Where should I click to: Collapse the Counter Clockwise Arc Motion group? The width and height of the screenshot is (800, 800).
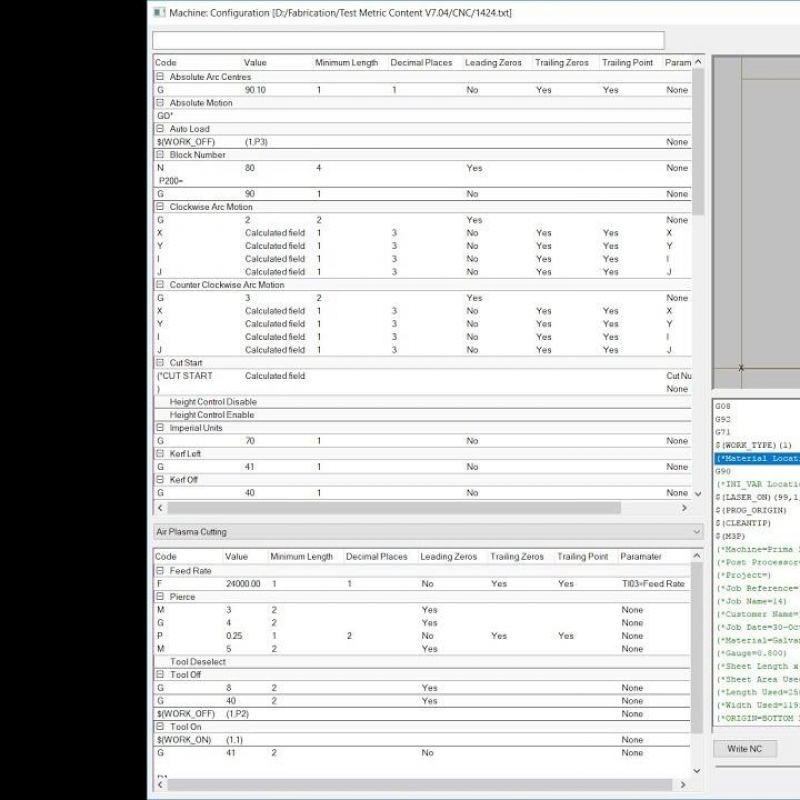pyautogui.click(x=160, y=285)
